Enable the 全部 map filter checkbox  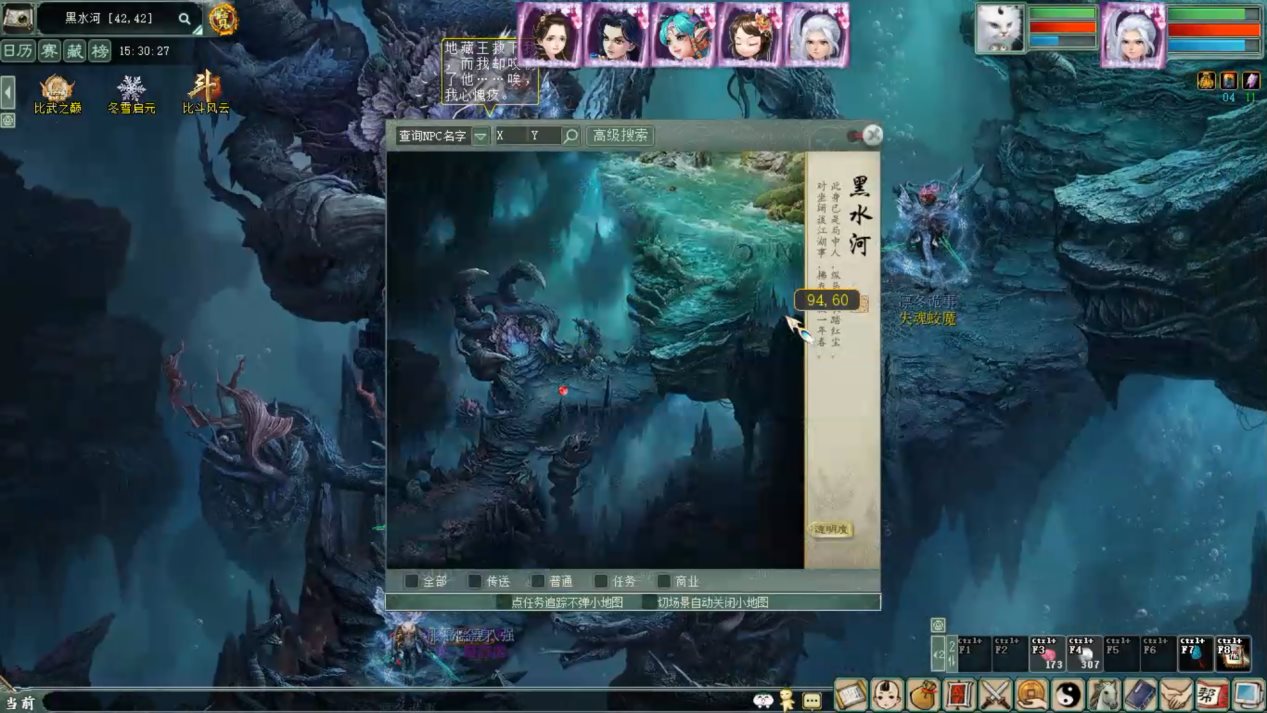tap(411, 581)
